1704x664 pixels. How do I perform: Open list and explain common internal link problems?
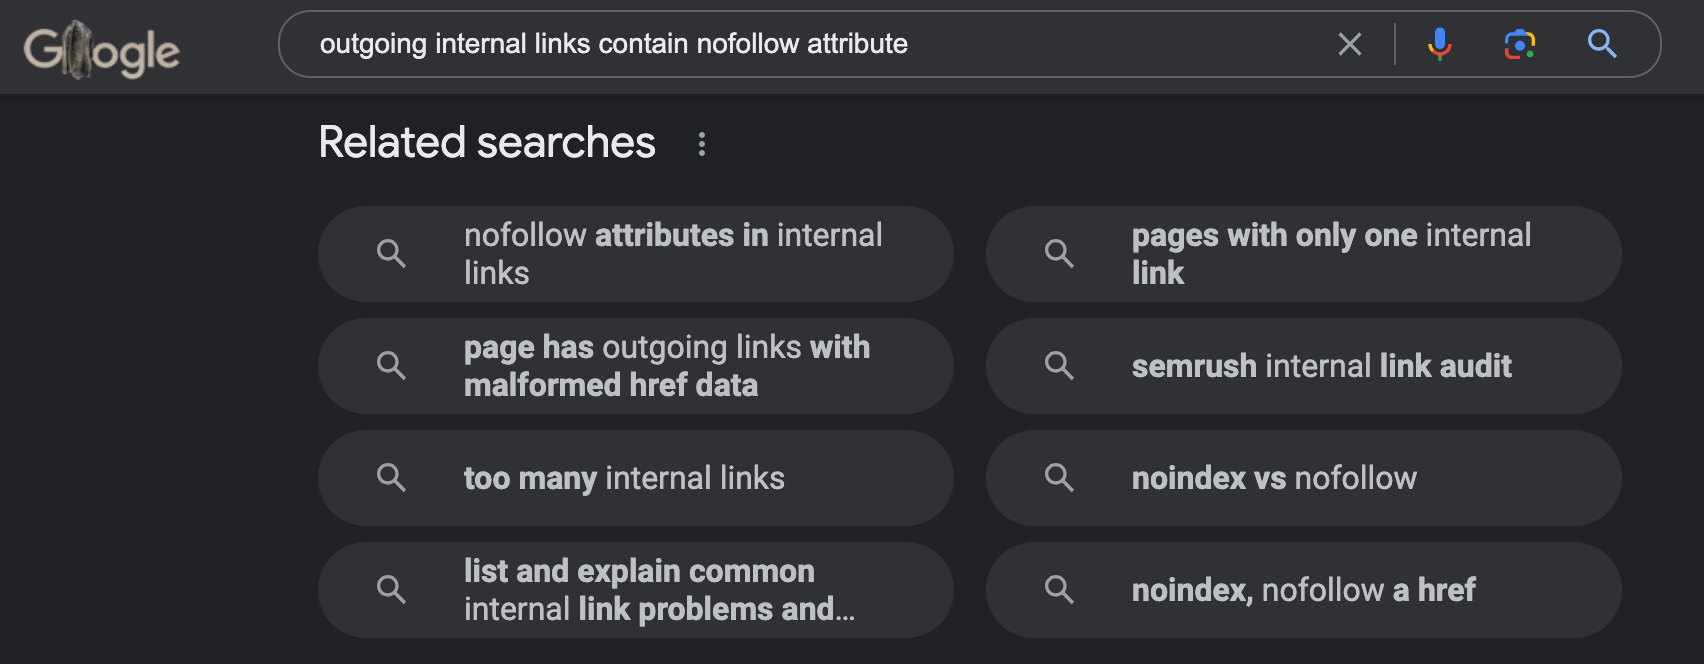coord(636,590)
